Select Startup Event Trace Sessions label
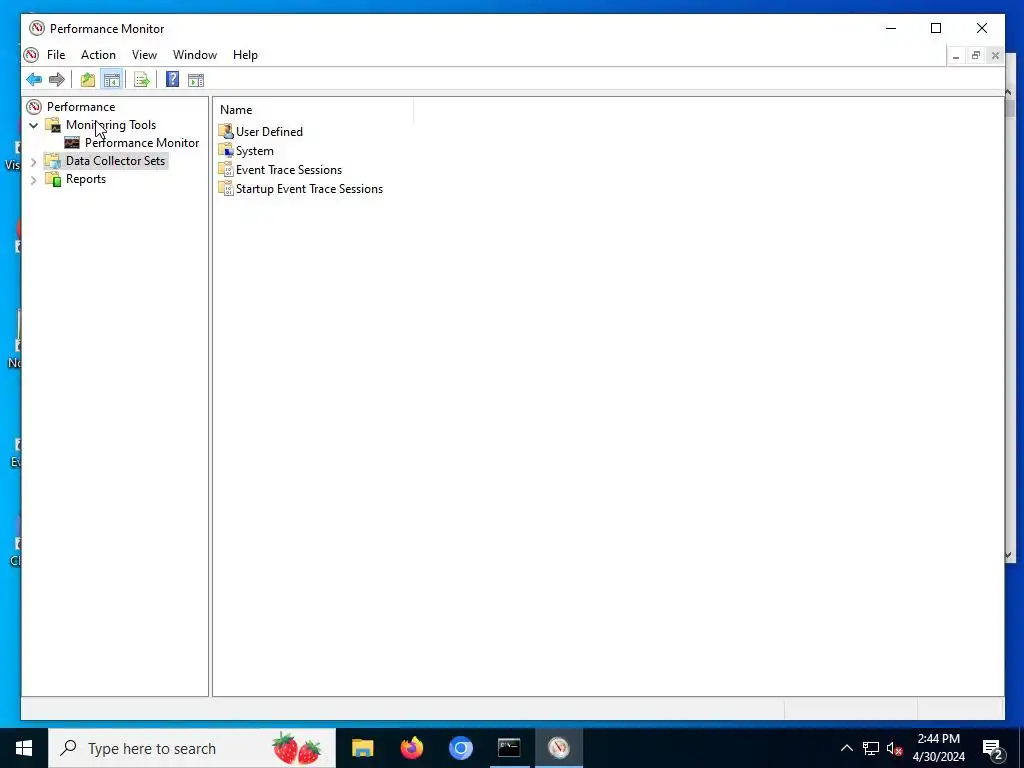Viewport: 1024px width, 768px height. [309, 189]
